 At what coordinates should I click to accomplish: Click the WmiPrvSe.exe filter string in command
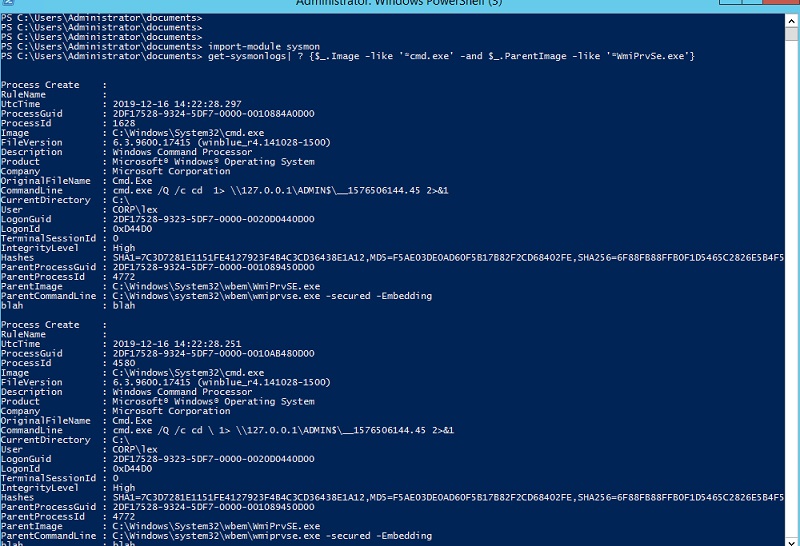(647, 56)
